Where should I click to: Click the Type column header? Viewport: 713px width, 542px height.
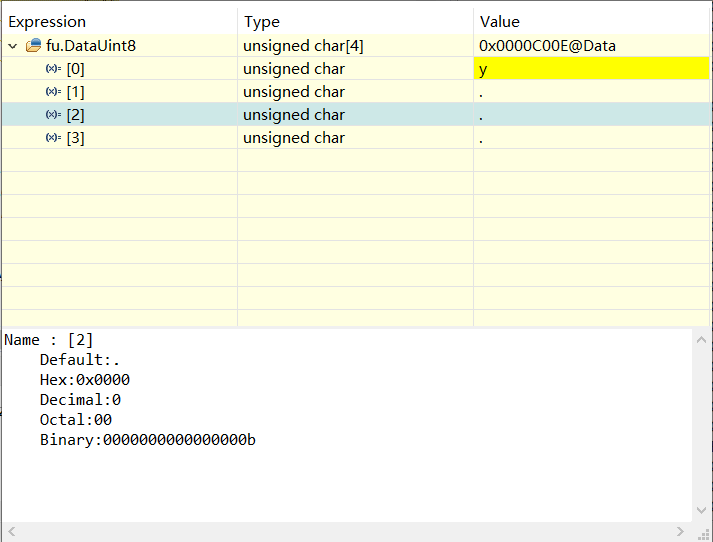(x=261, y=21)
